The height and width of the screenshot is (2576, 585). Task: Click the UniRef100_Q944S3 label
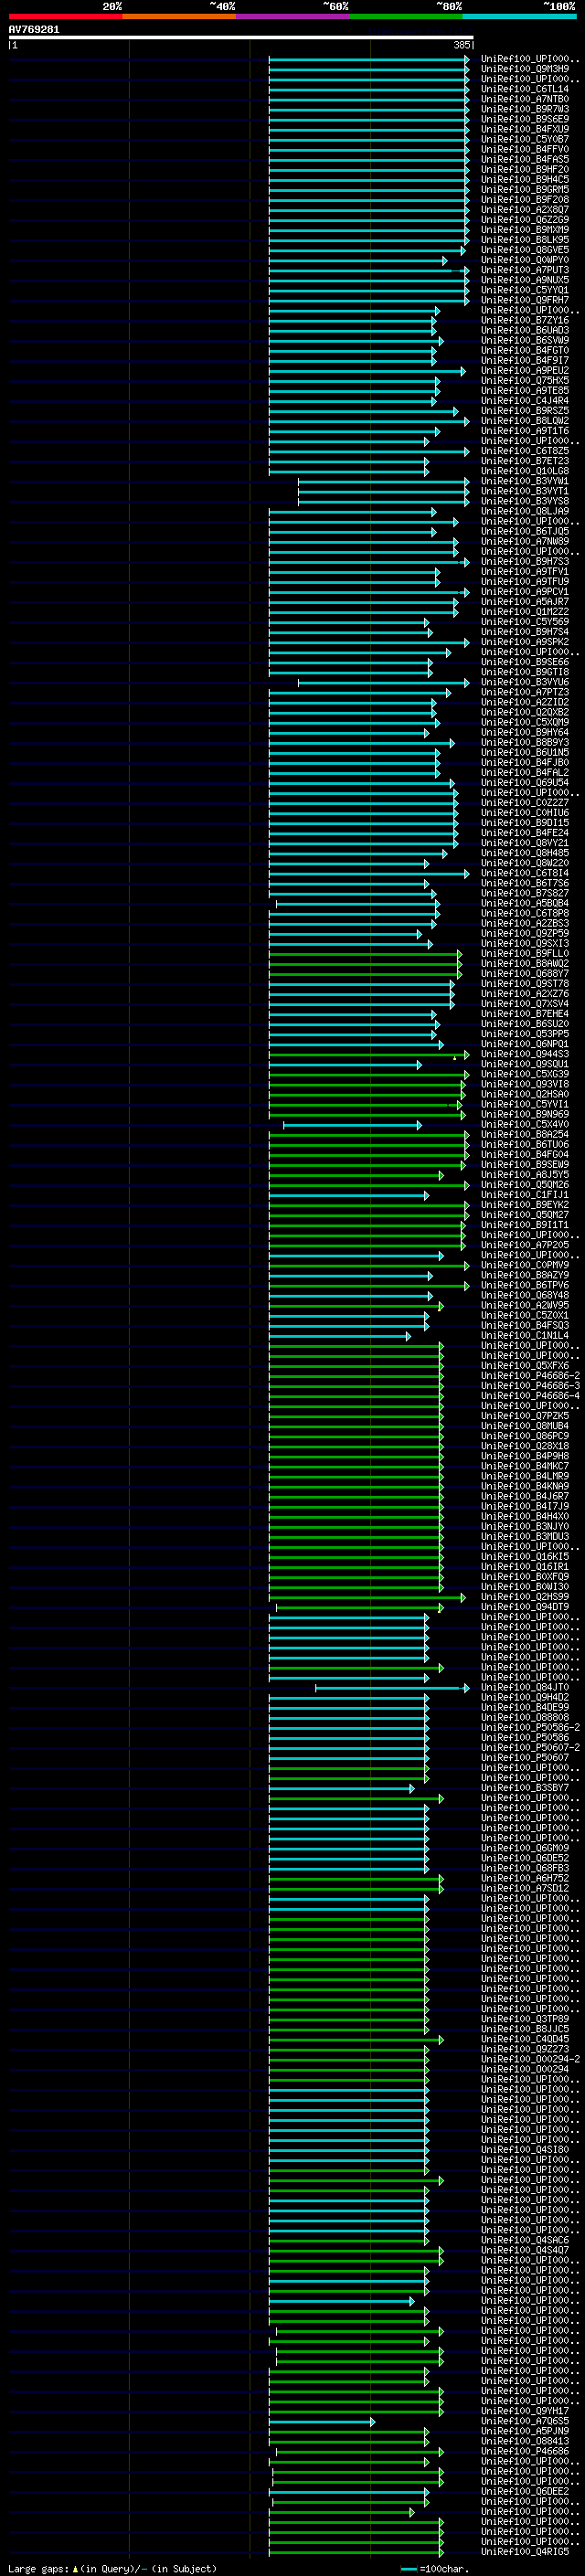525,1054
